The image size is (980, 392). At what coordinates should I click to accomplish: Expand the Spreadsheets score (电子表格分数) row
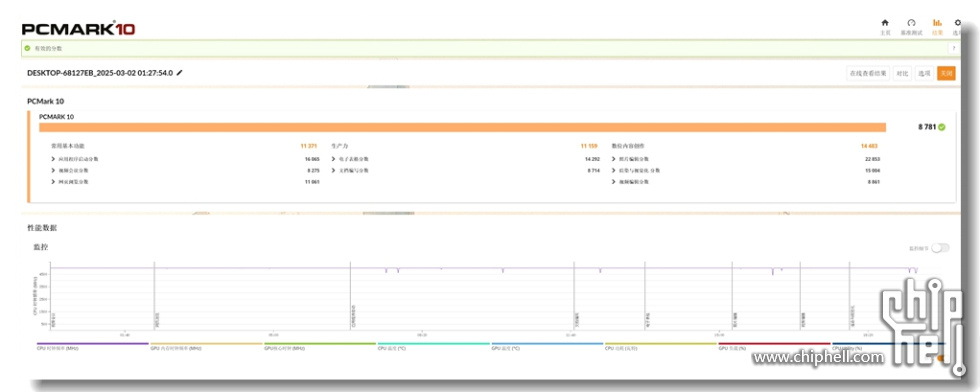466,159
